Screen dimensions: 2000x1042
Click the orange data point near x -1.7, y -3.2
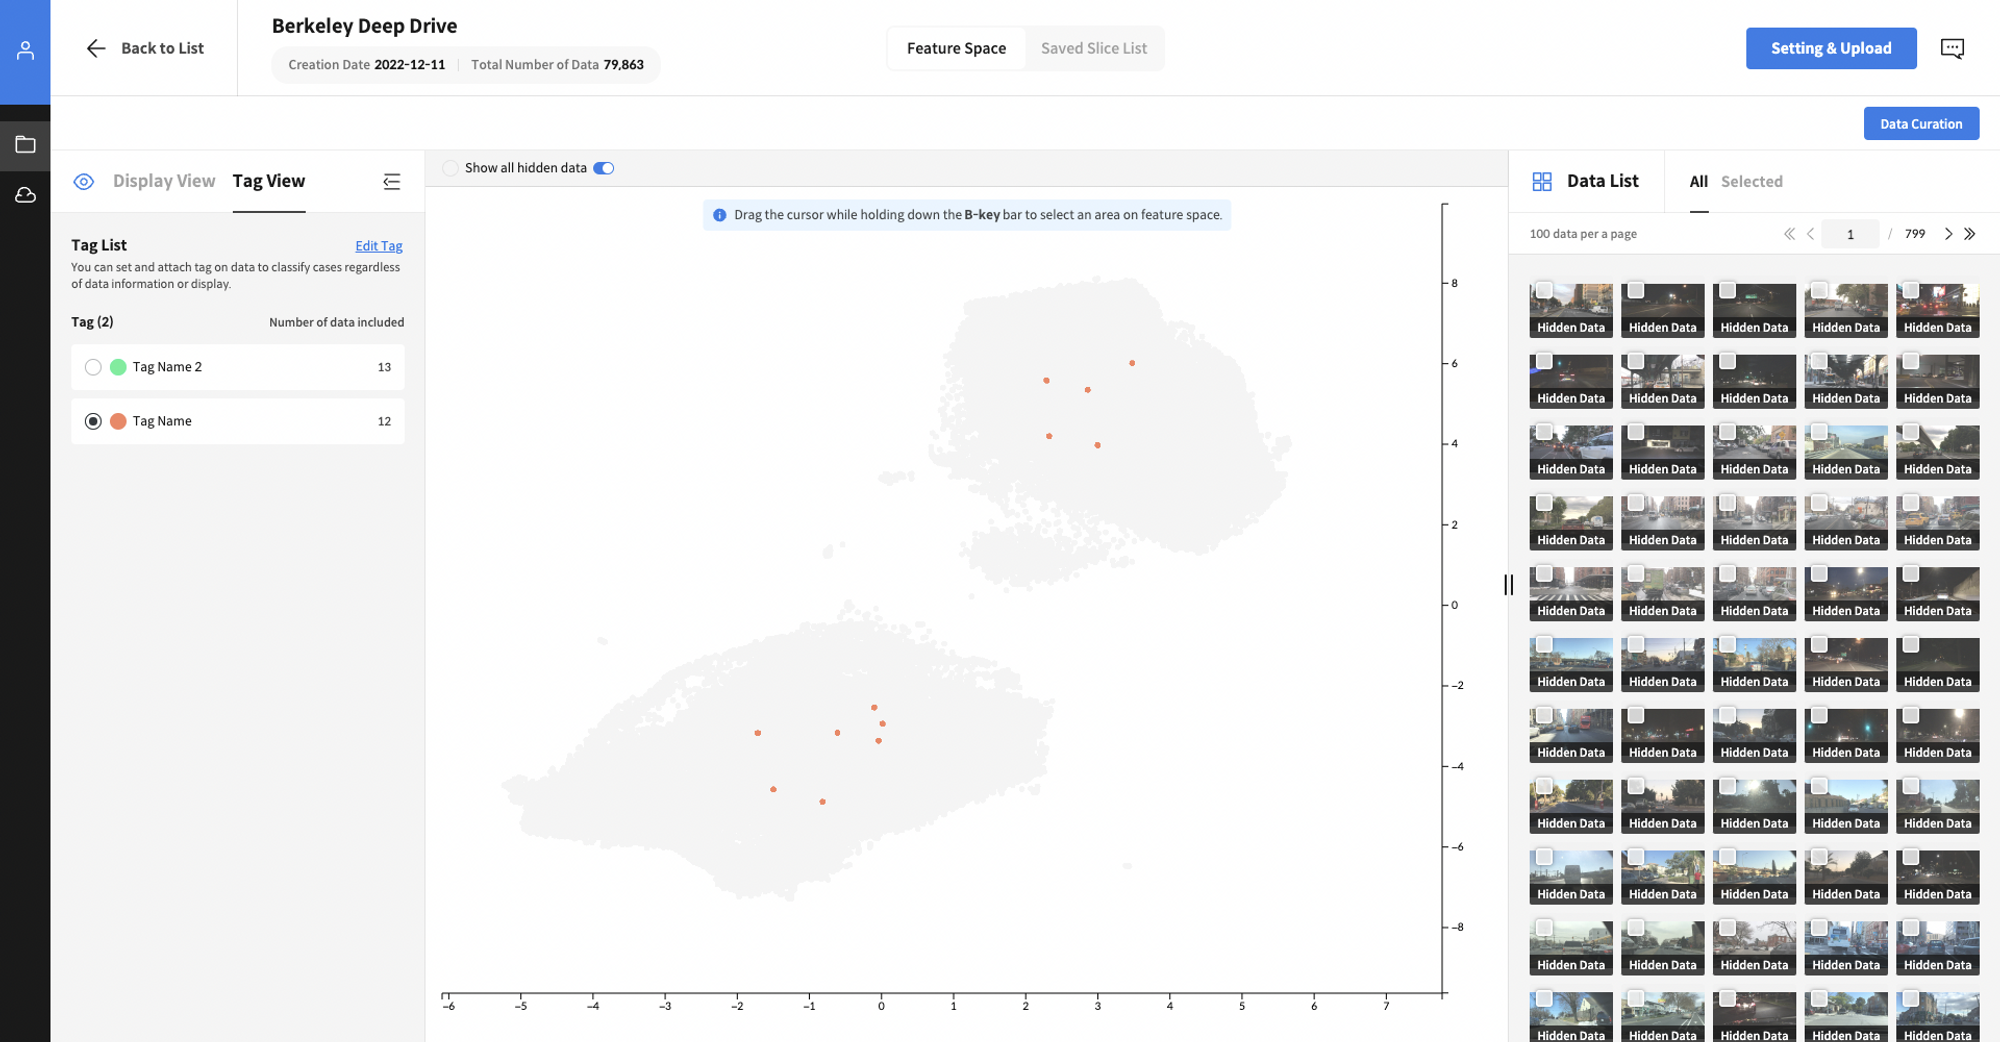coord(758,733)
